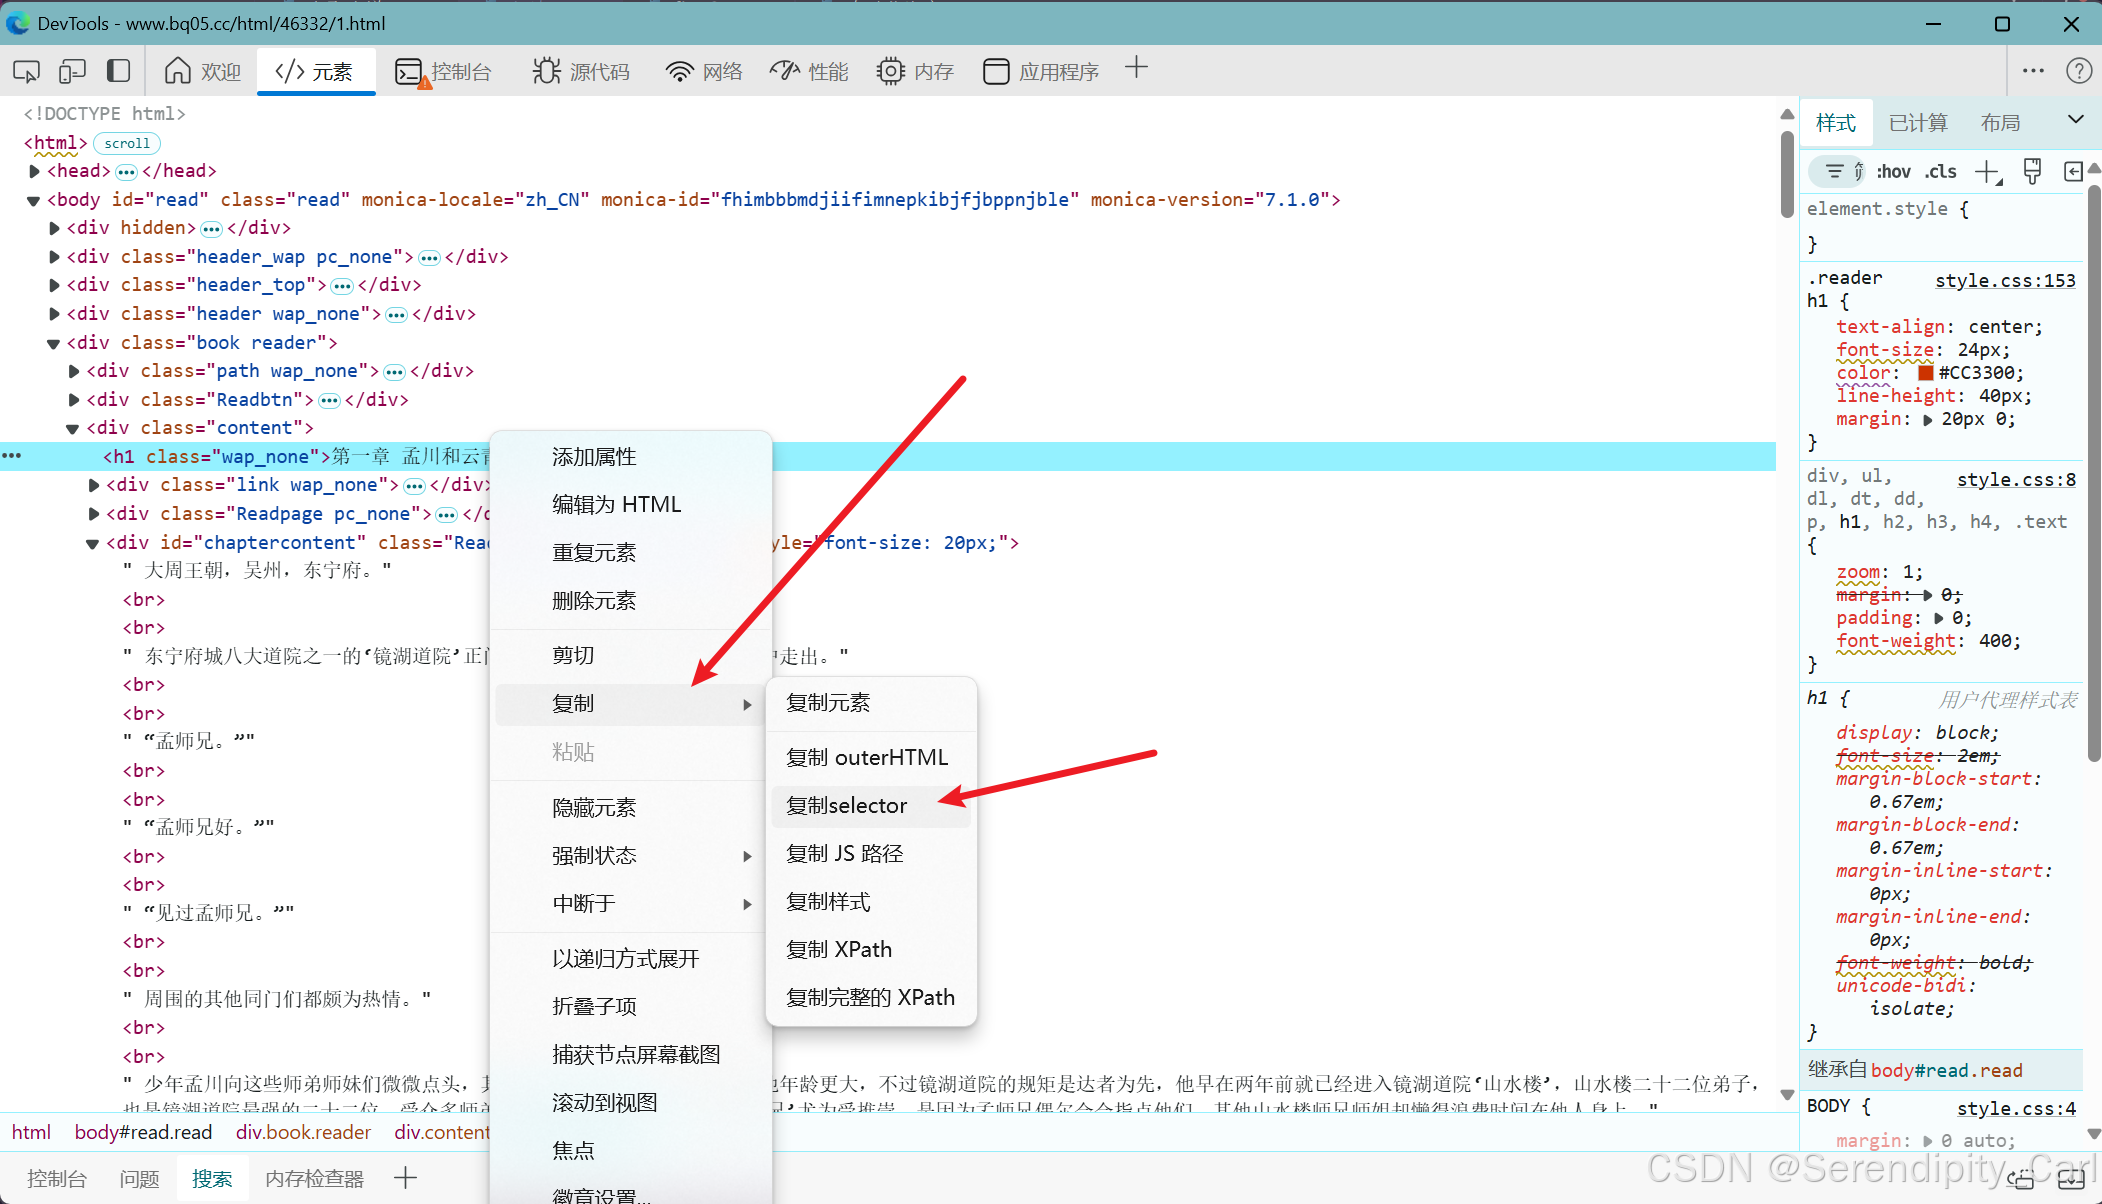Click the #CC3300 color swatch

coord(1925,373)
